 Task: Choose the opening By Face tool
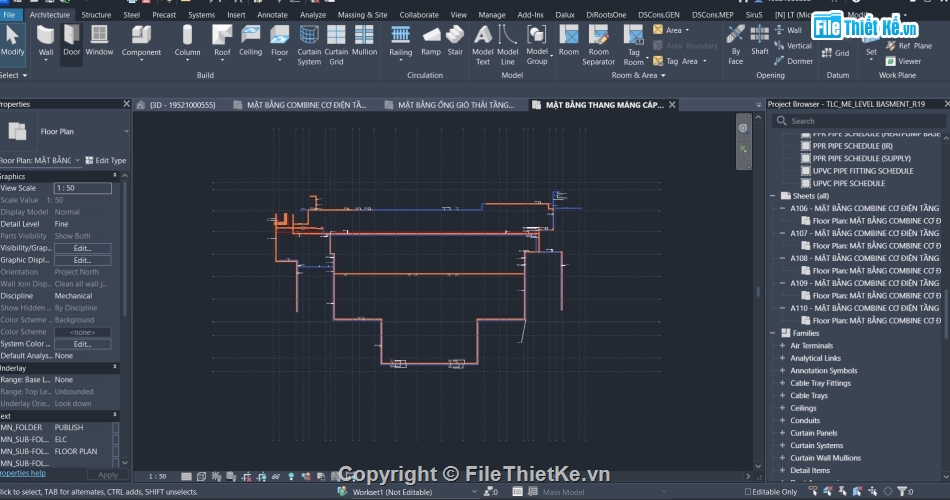pyautogui.click(x=736, y=45)
